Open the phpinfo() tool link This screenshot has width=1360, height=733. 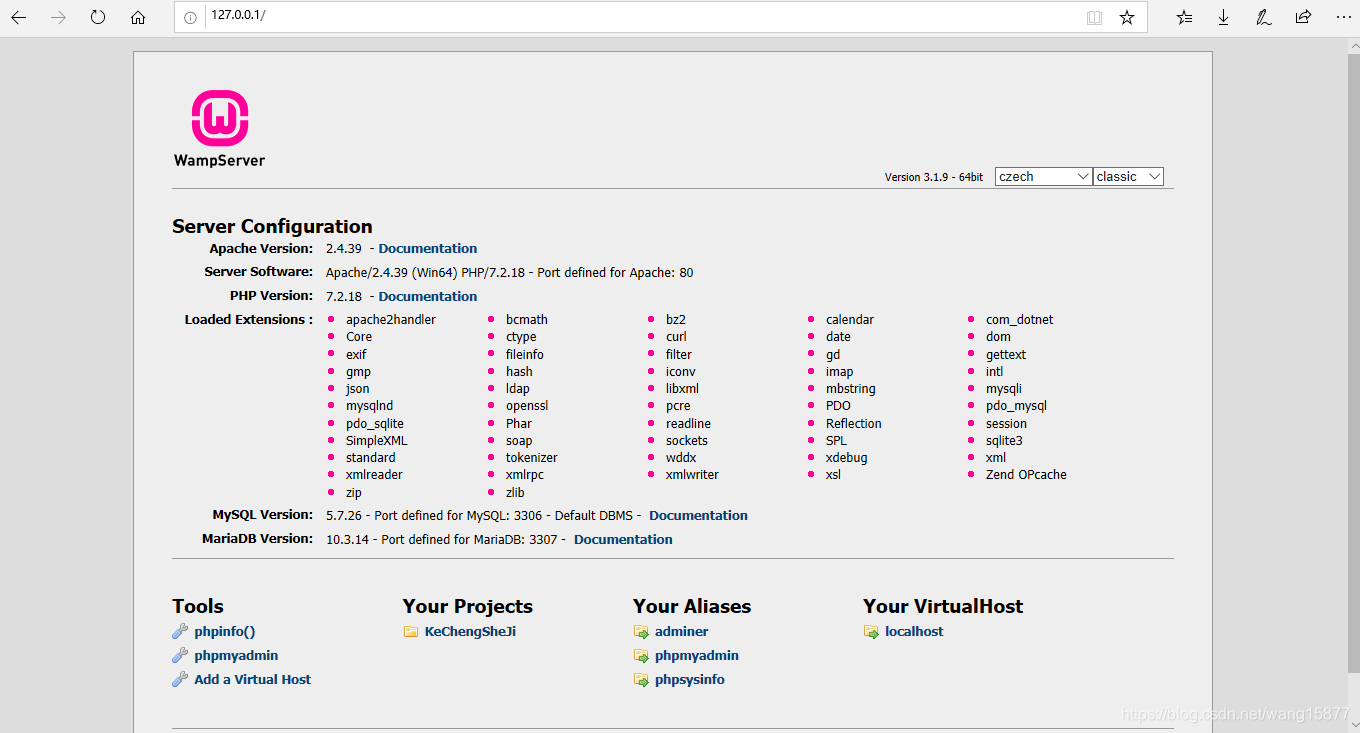click(225, 631)
